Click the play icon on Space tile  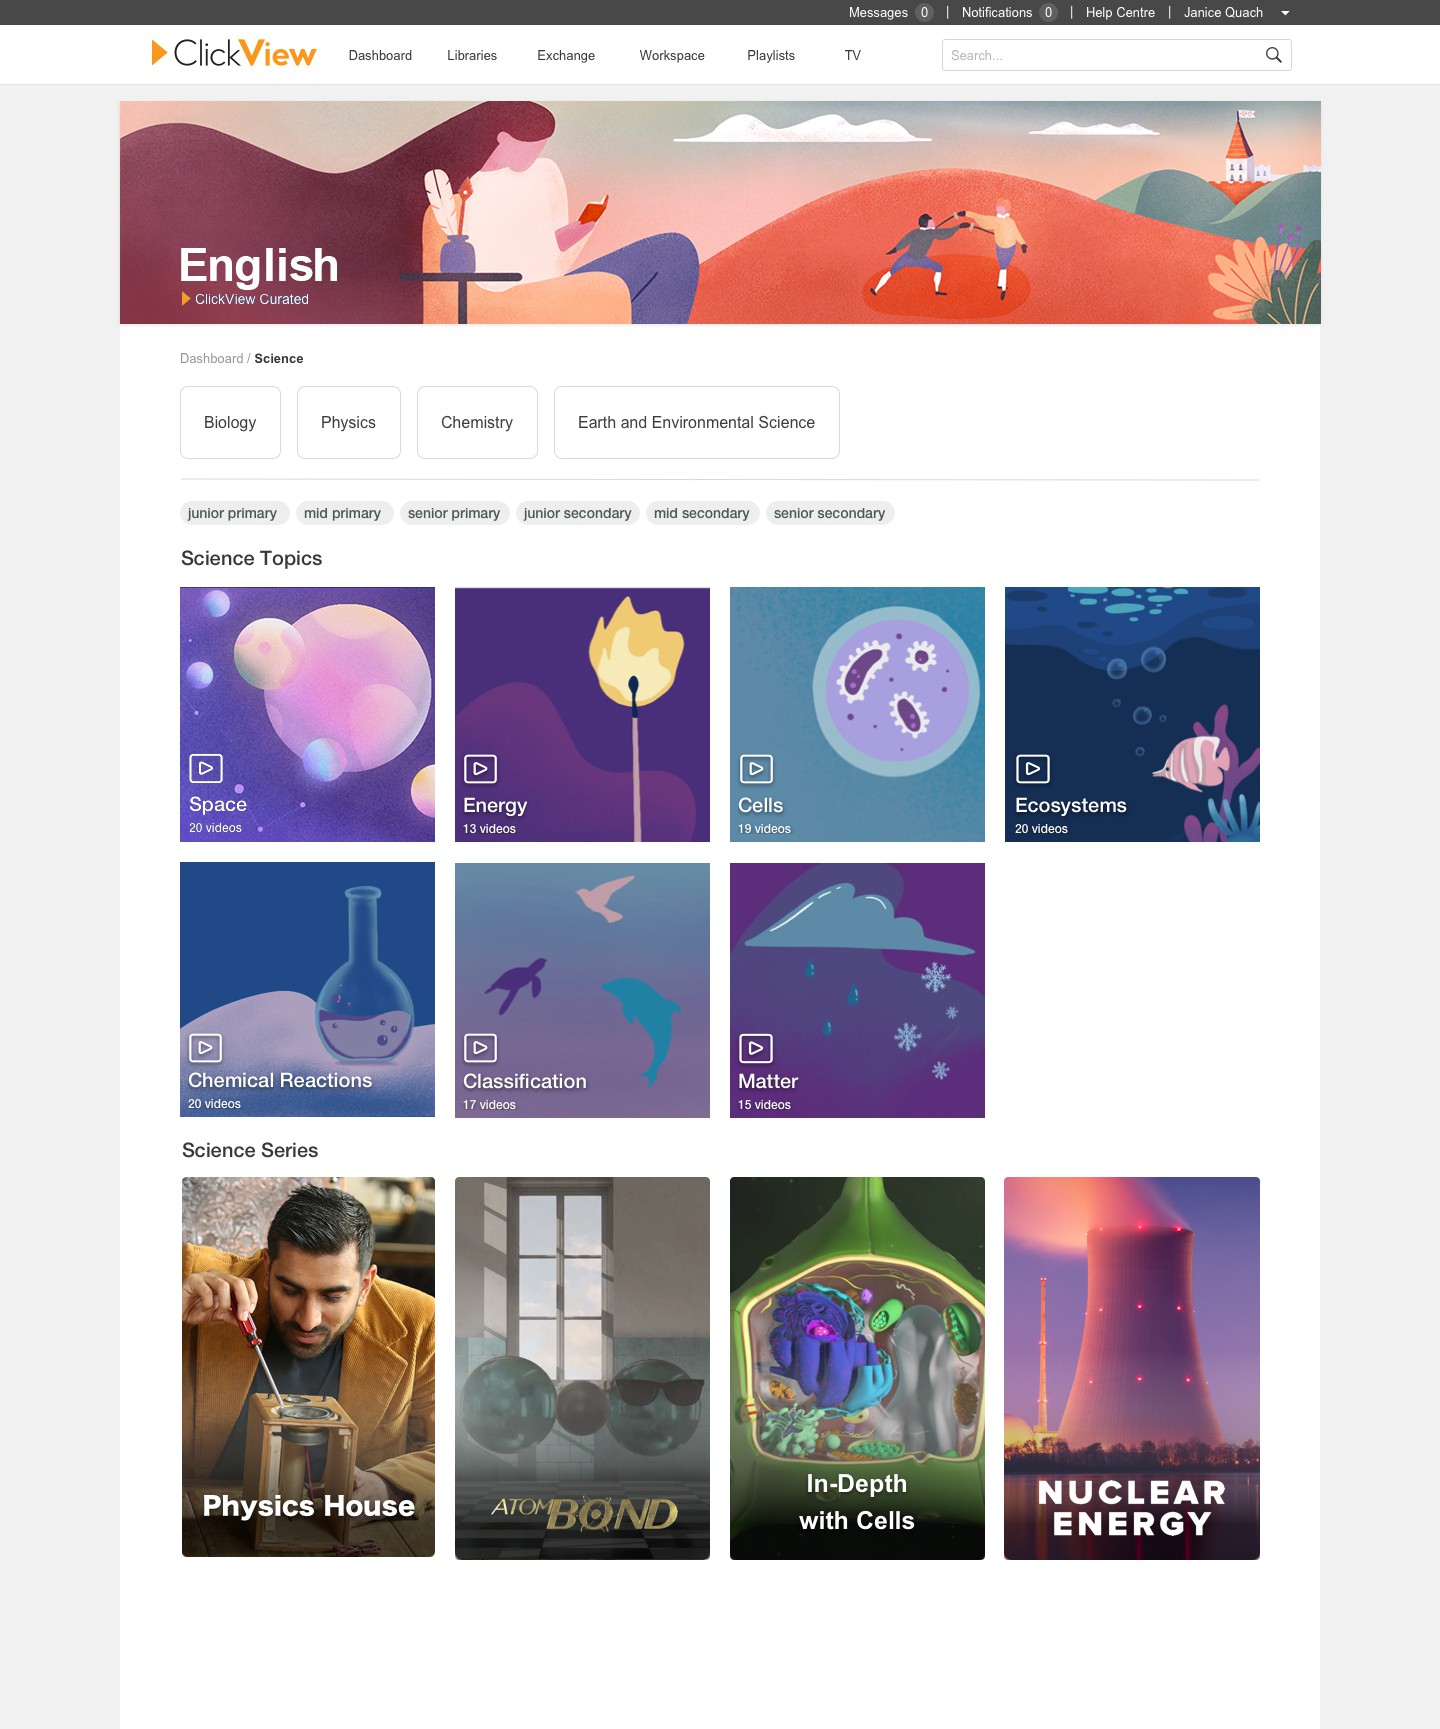(206, 768)
